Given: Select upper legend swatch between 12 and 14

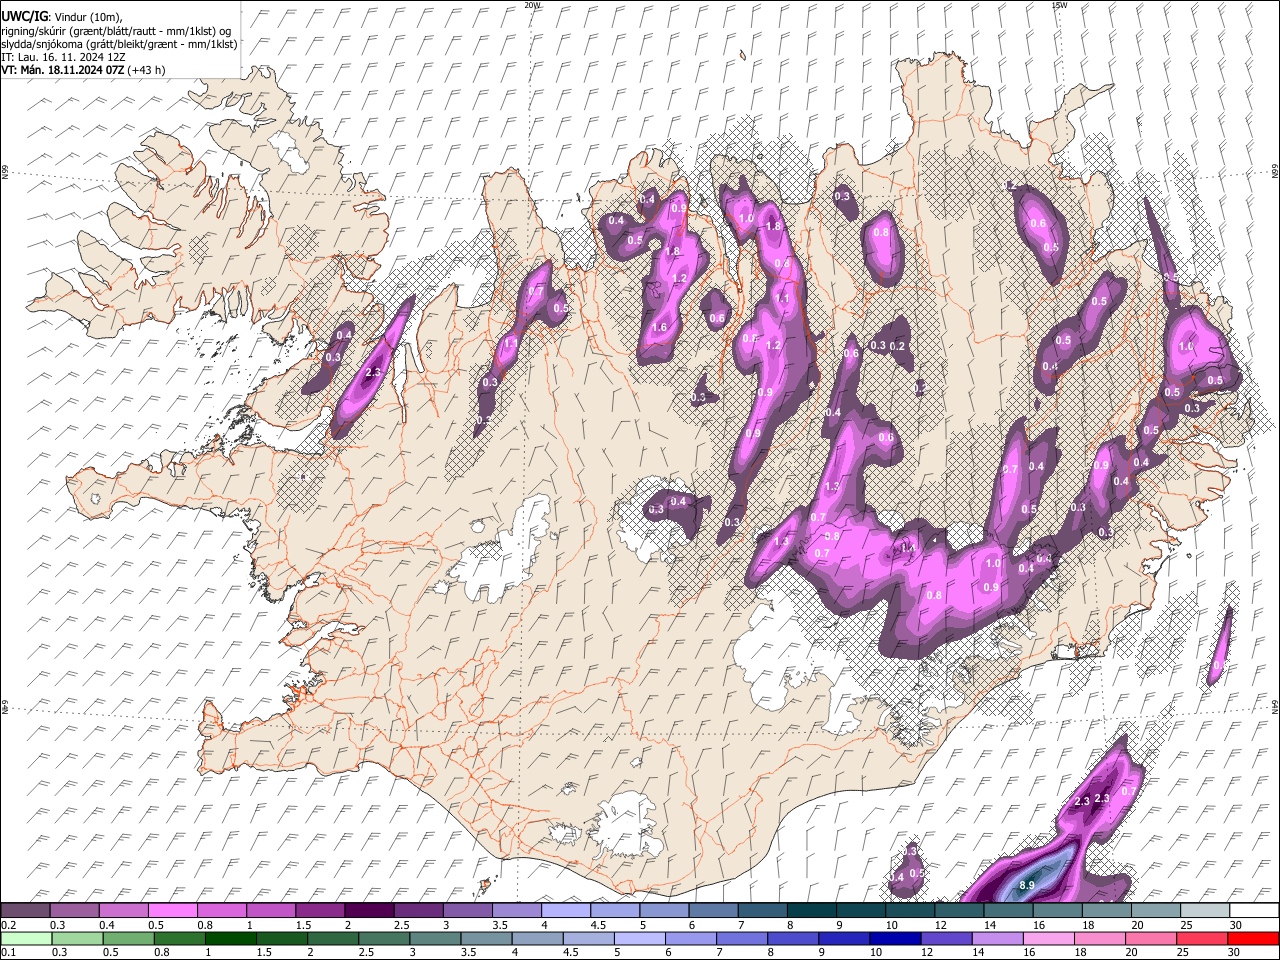Looking at the screenshot, I should click(x=959, y=910).
